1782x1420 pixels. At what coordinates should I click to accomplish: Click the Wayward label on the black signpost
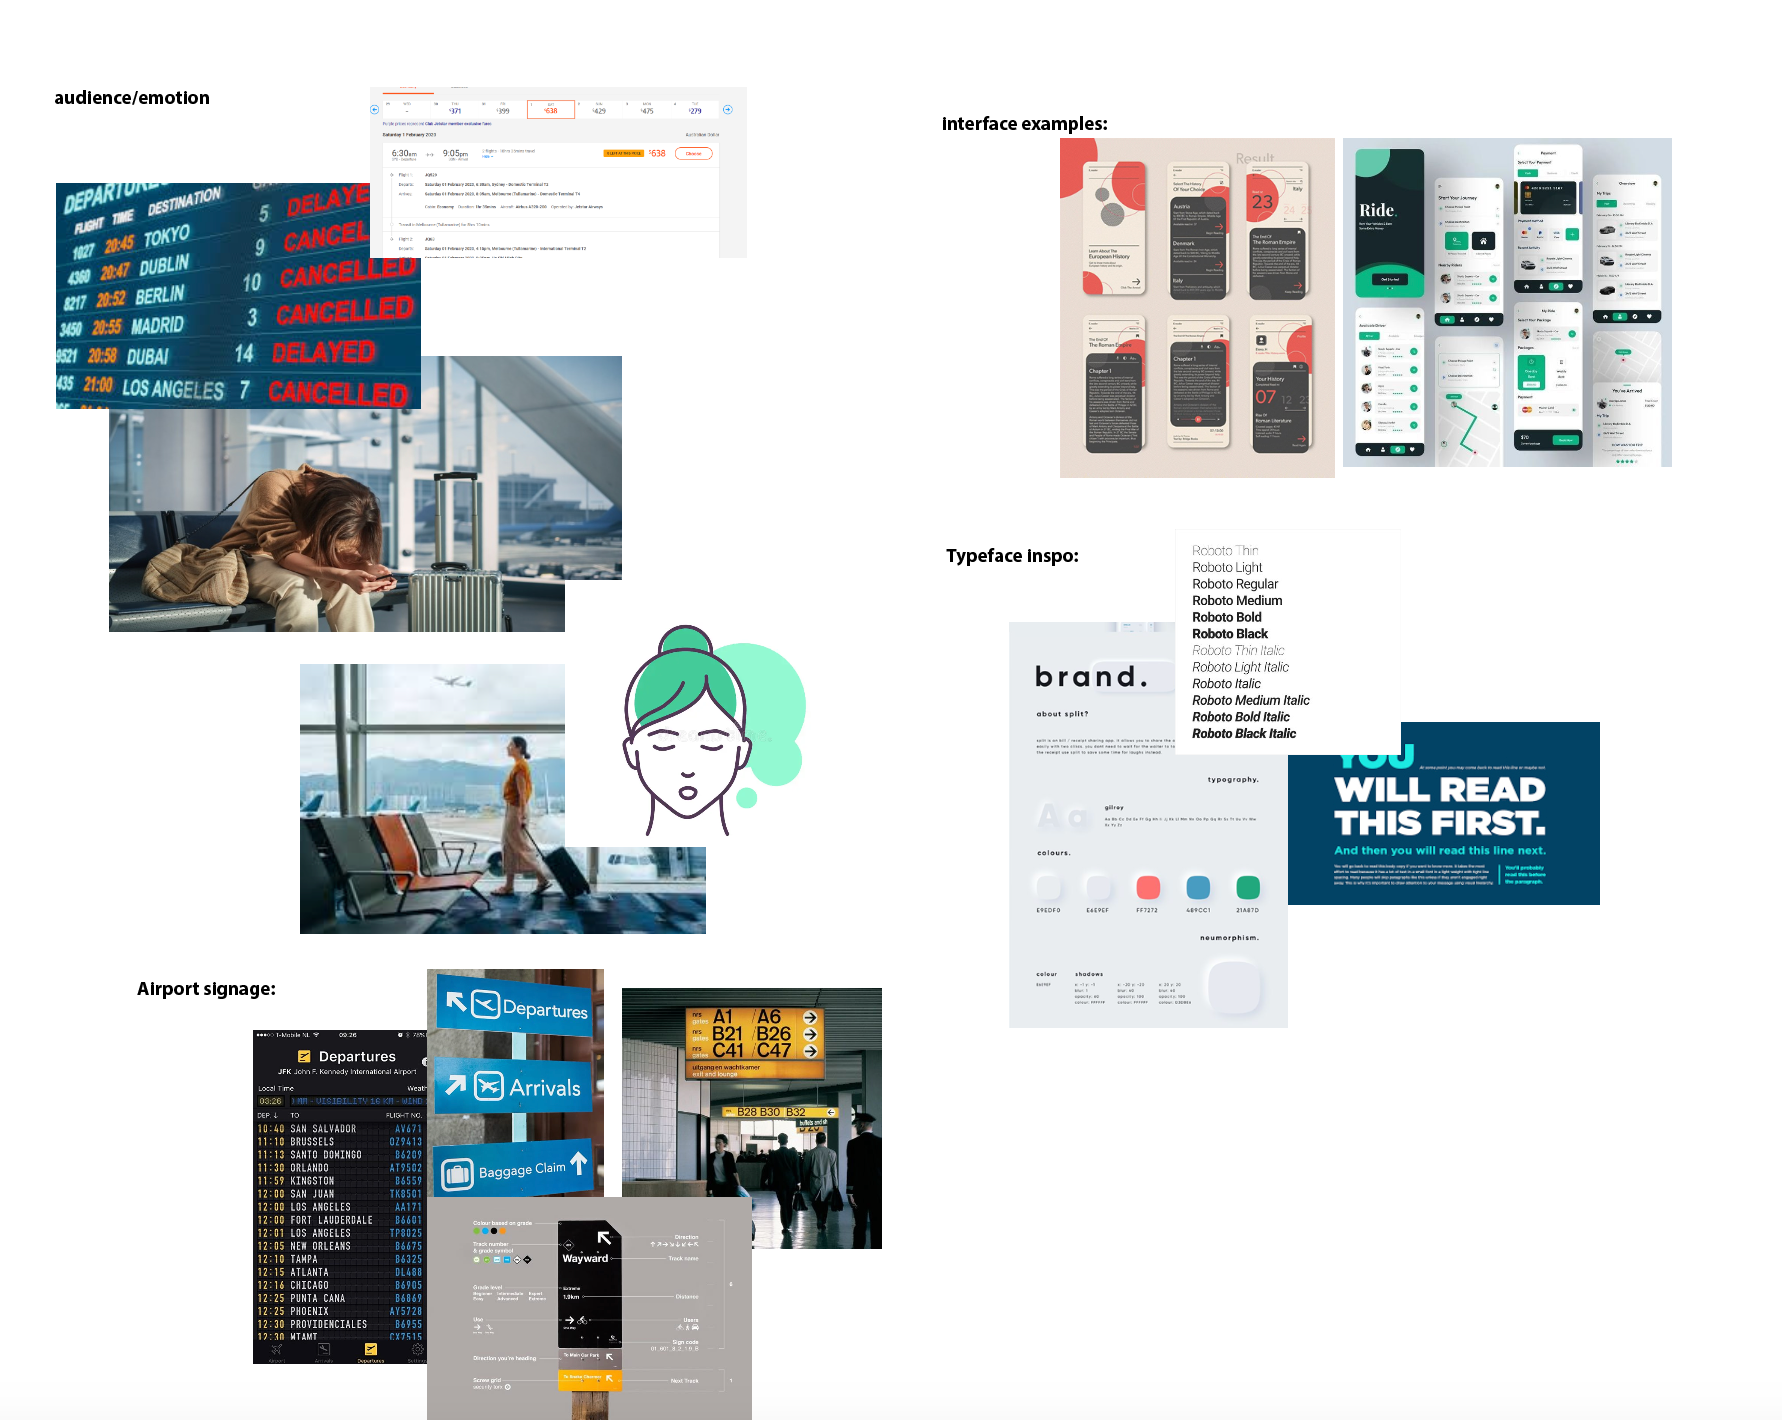(585, 1258)
